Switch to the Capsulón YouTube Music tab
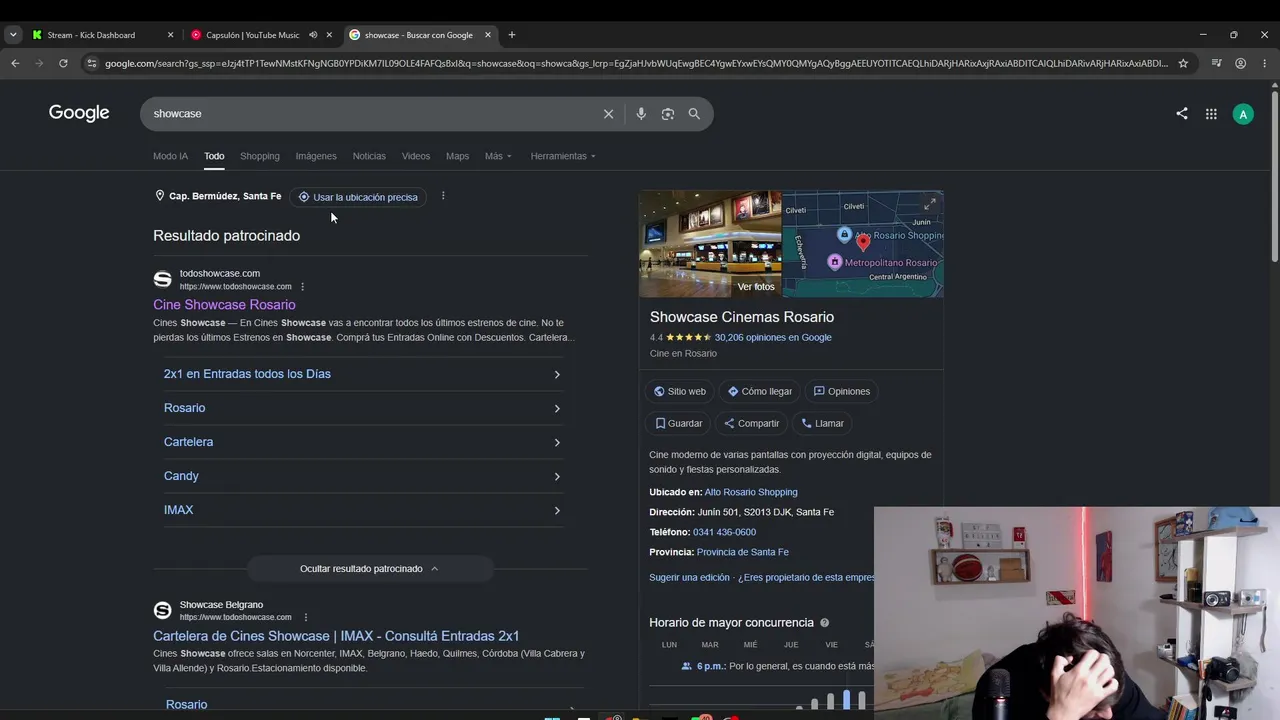 pos(252,35)
